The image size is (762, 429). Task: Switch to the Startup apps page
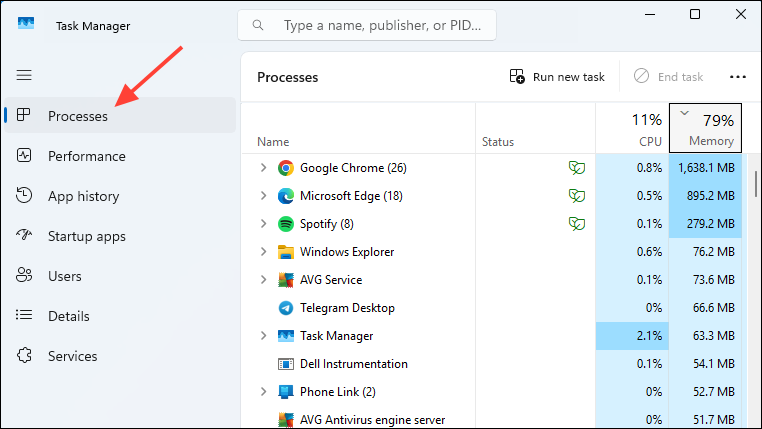pyautogui.click(x=86, y=236)
